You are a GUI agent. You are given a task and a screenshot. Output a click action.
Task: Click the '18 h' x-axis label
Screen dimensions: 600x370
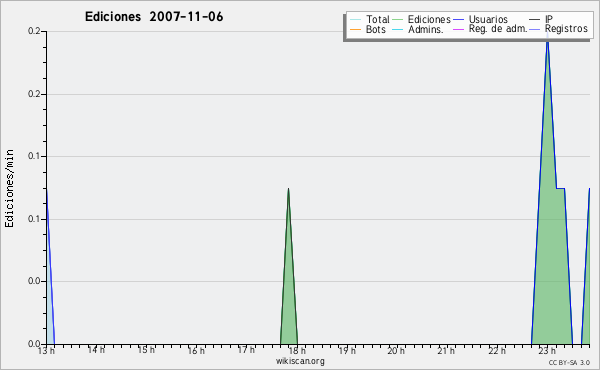point(297,350)
